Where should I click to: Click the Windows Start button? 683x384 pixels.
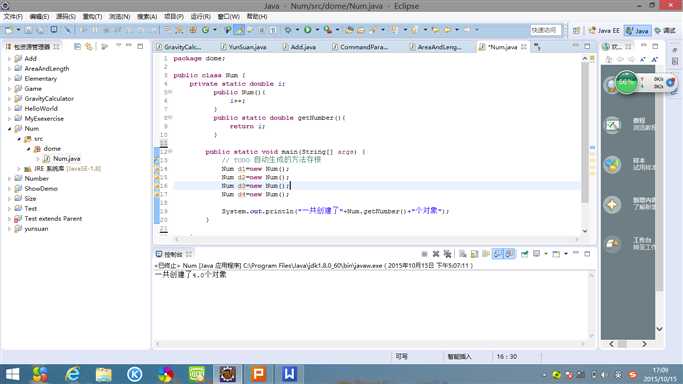click(12, 374)
